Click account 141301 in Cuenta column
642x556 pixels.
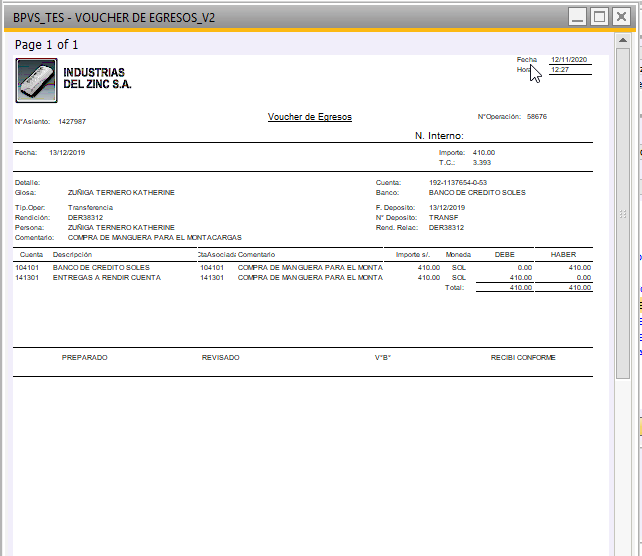tap(27, 278)
